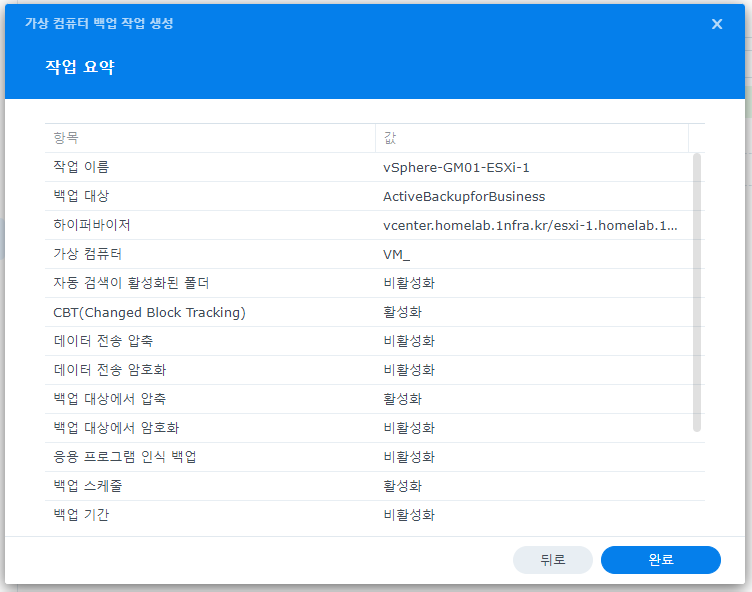Select the 가상 컴퓨터 row label
The height and width of the screenshot is (592, 752).
(87, 254)
